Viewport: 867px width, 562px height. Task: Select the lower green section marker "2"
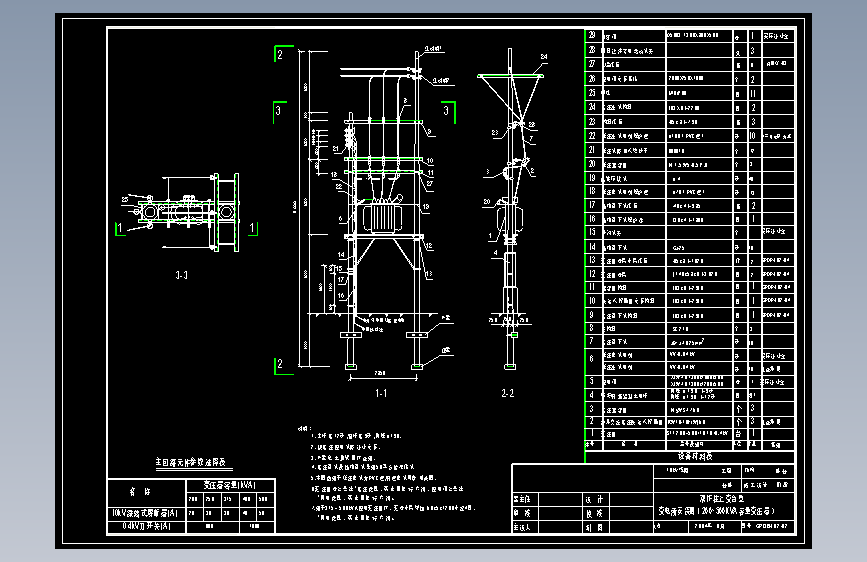click(280, 363)
